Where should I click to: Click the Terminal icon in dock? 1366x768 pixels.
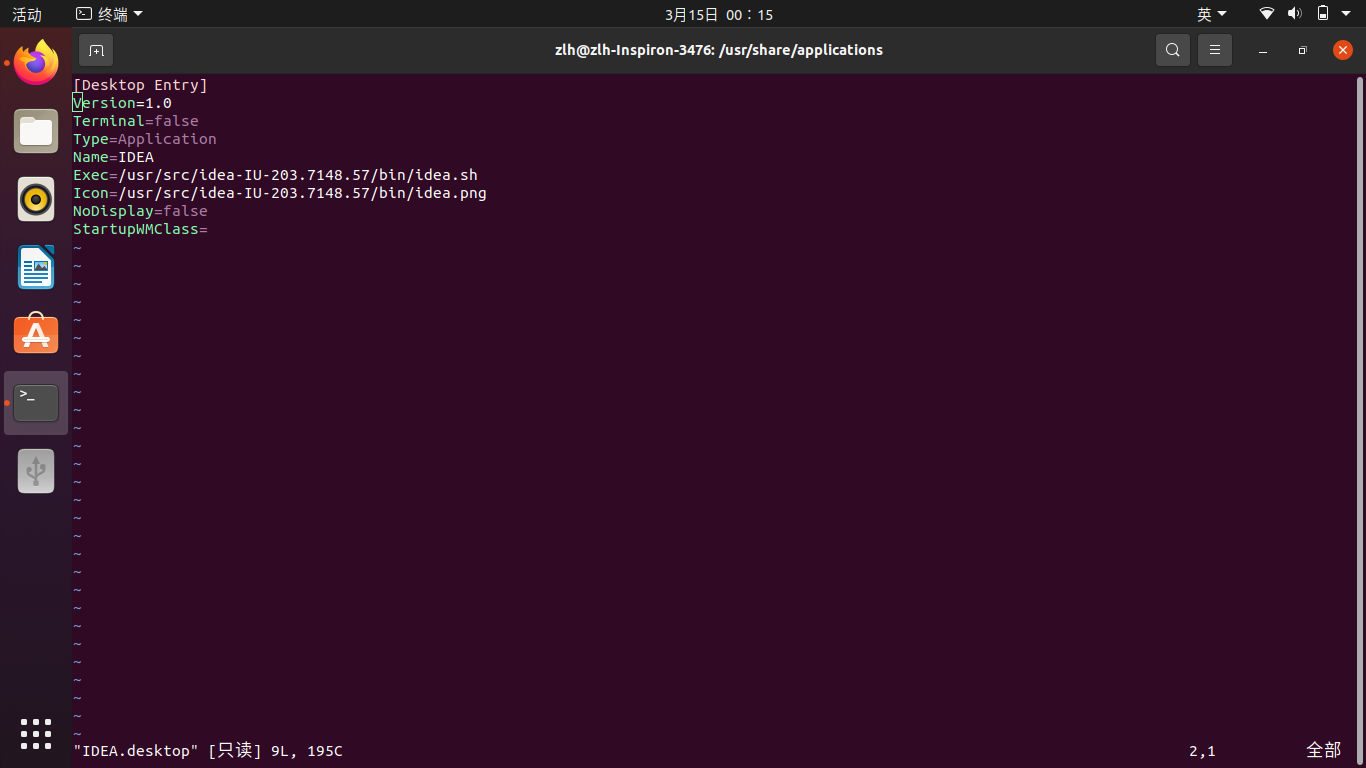(x=36, y=403)
